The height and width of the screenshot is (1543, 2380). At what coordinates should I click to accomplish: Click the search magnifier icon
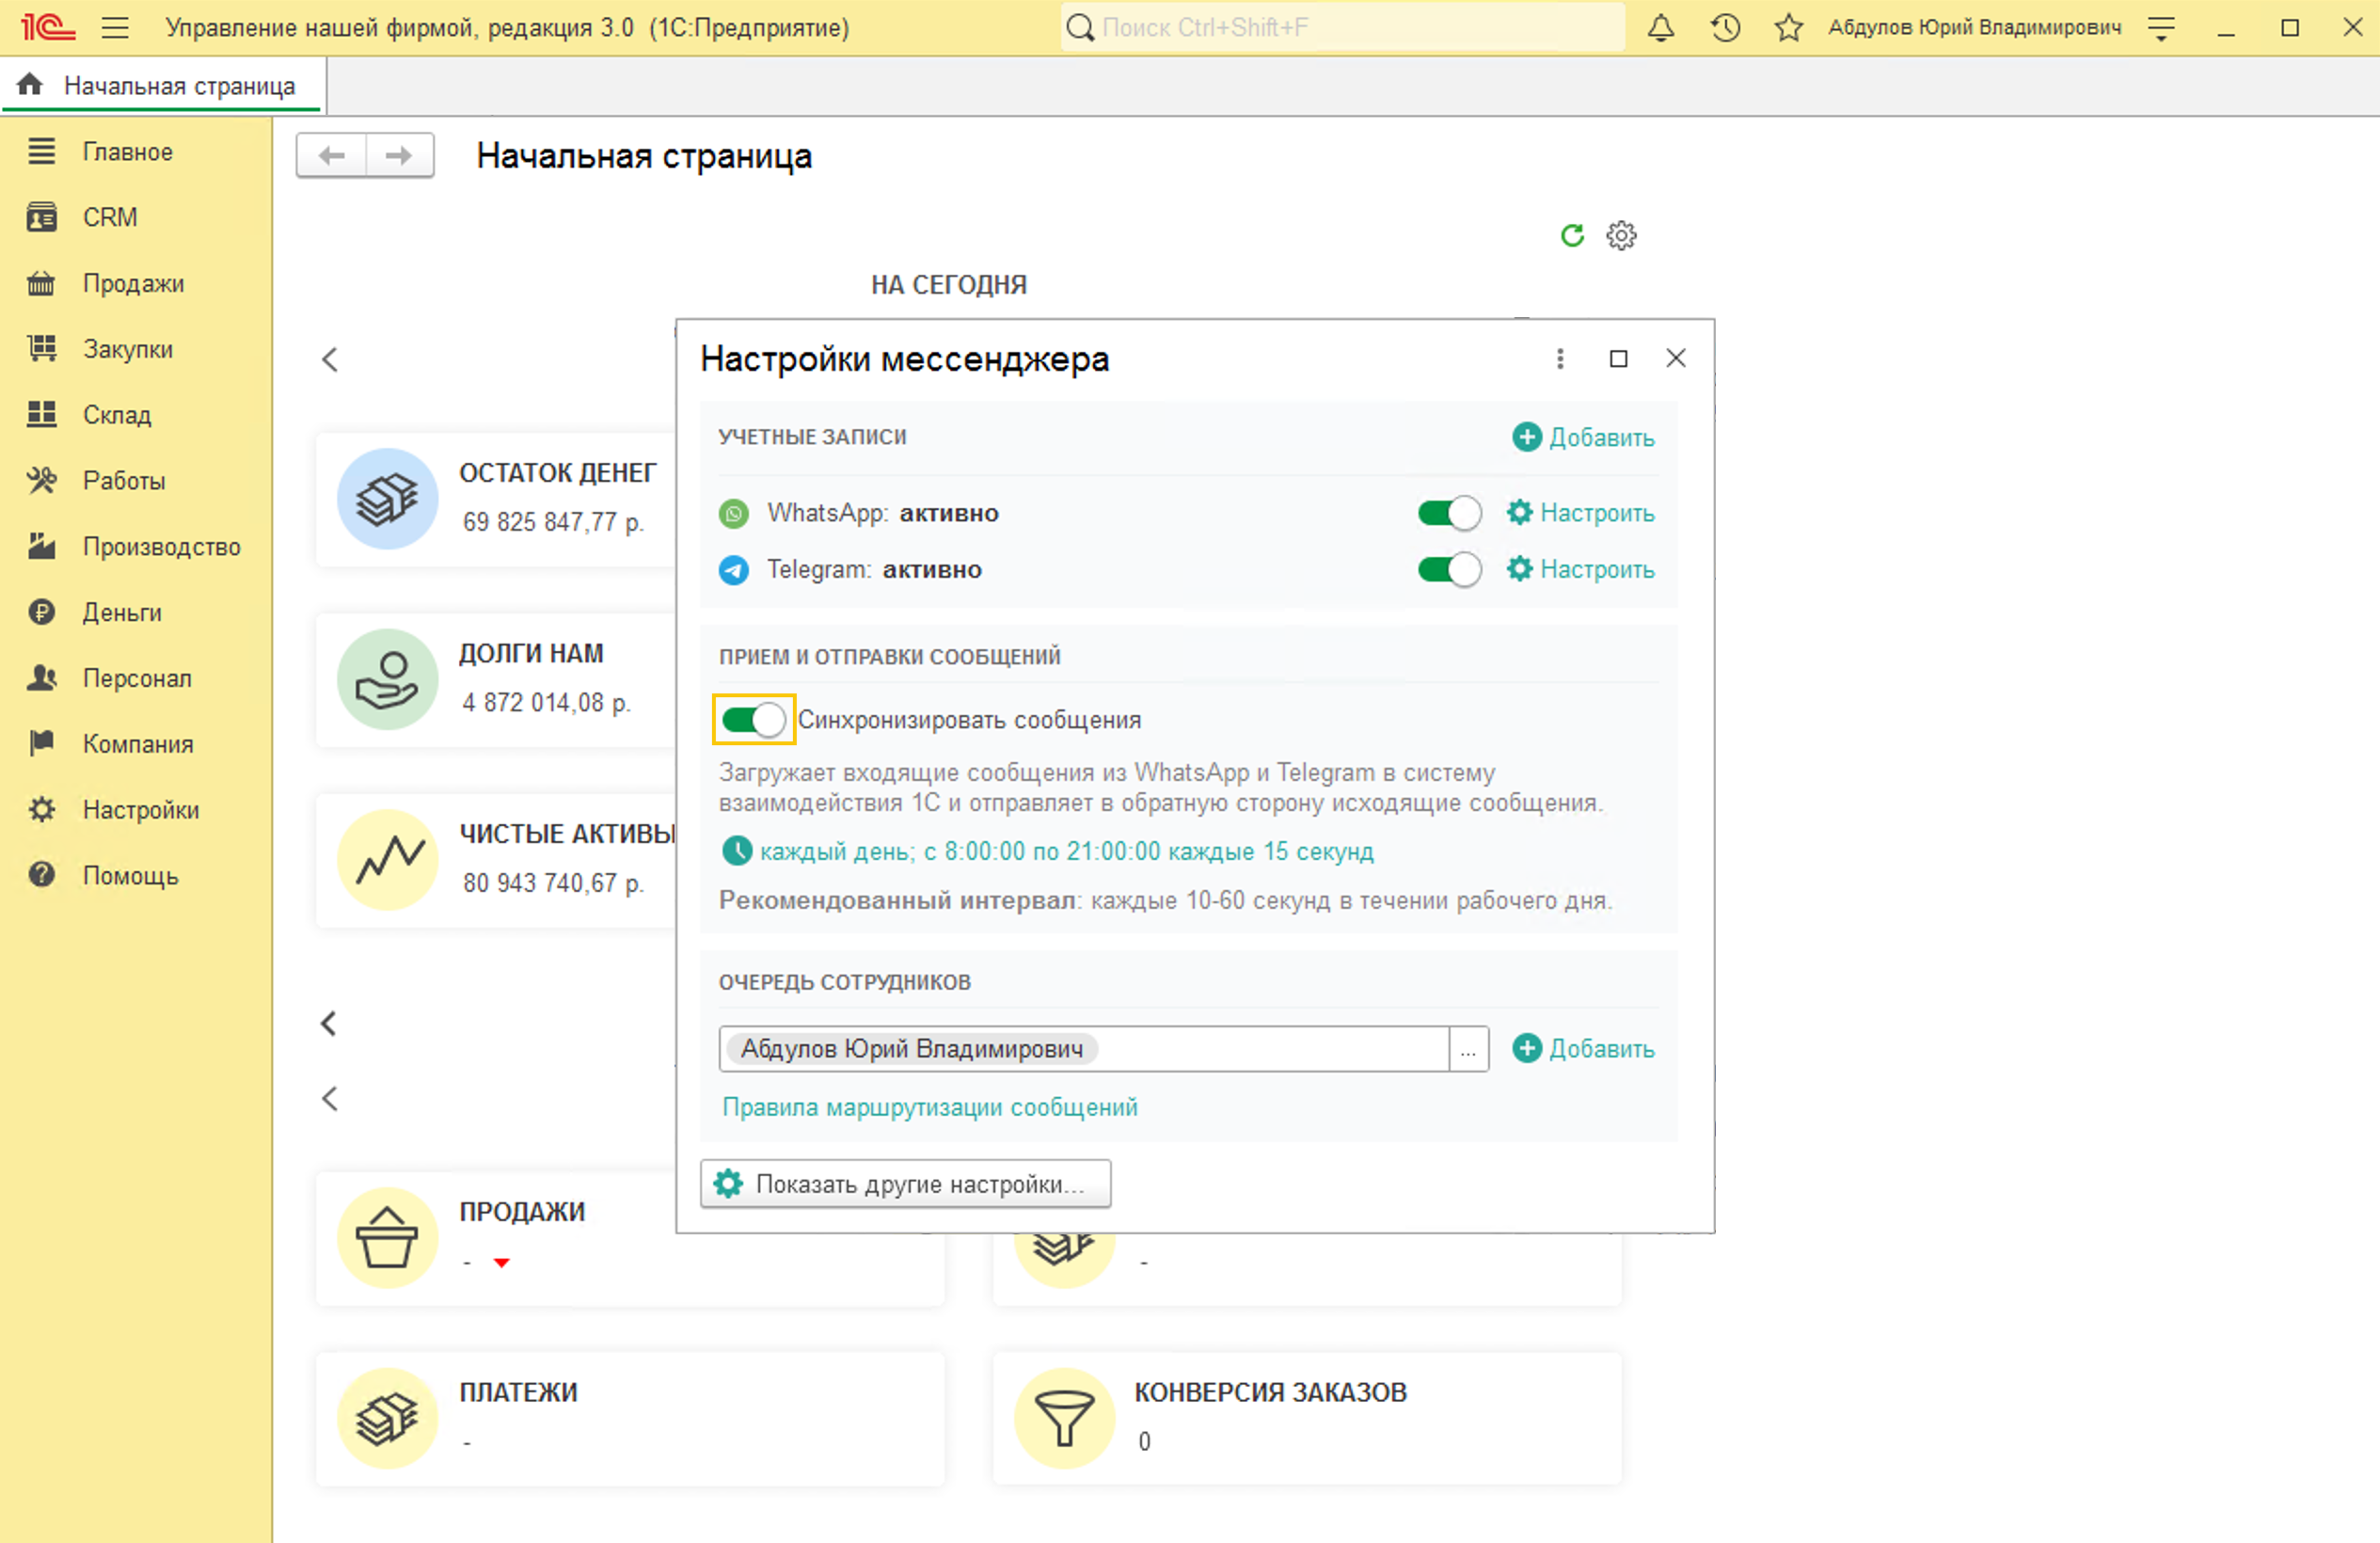click(x=1080, y=28)
